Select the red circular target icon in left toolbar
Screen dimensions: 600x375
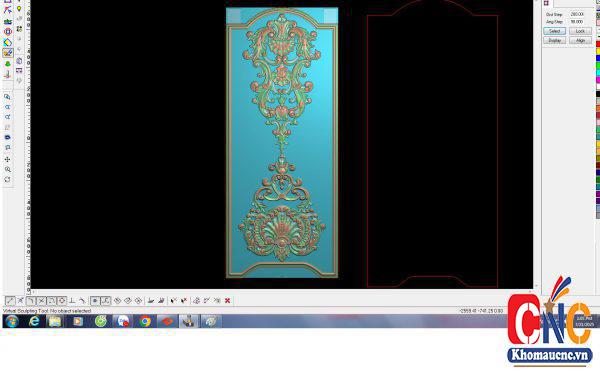pyautogui.click(x=8, y=32)
